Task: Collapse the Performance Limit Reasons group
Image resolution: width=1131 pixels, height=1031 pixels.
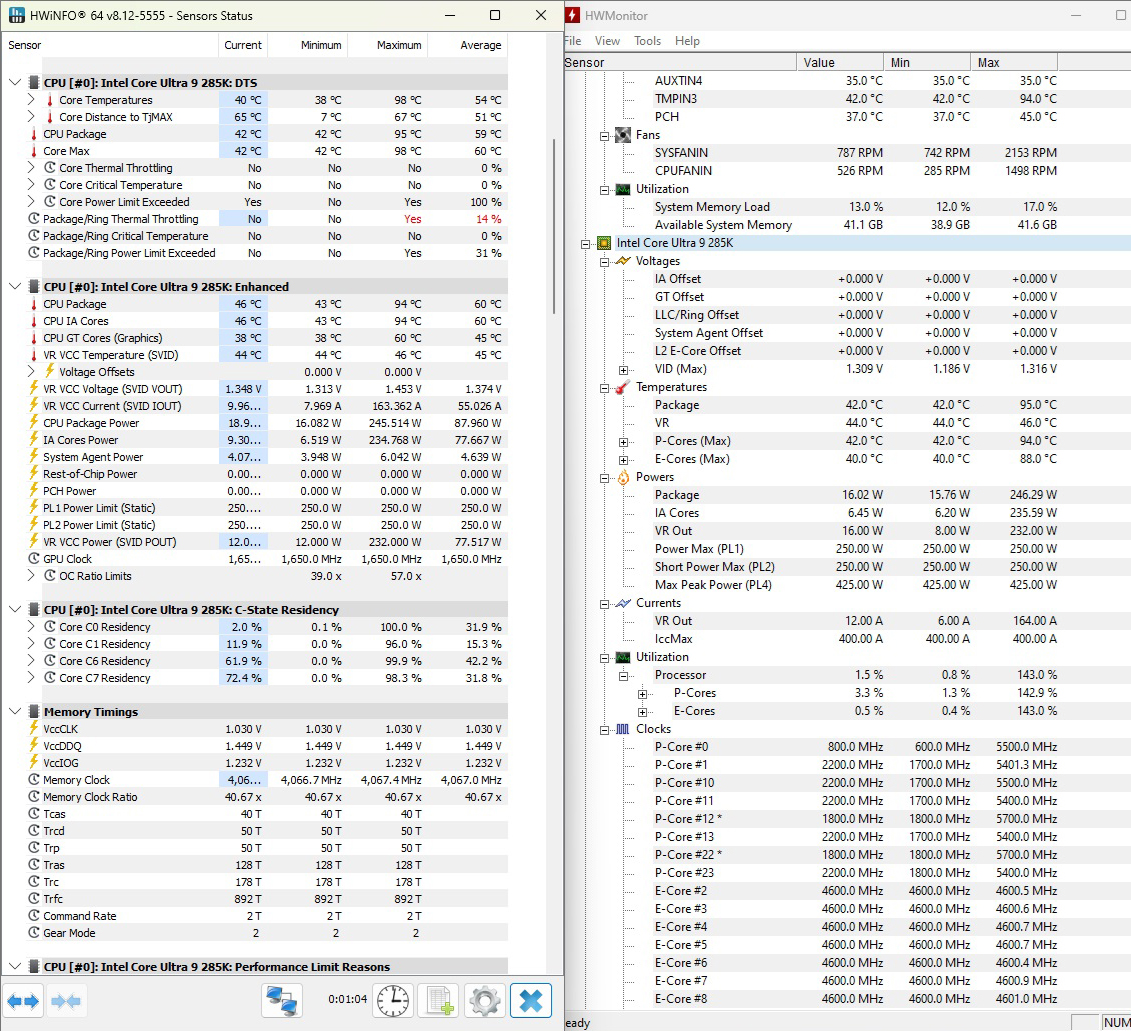Action: [14, 966]
